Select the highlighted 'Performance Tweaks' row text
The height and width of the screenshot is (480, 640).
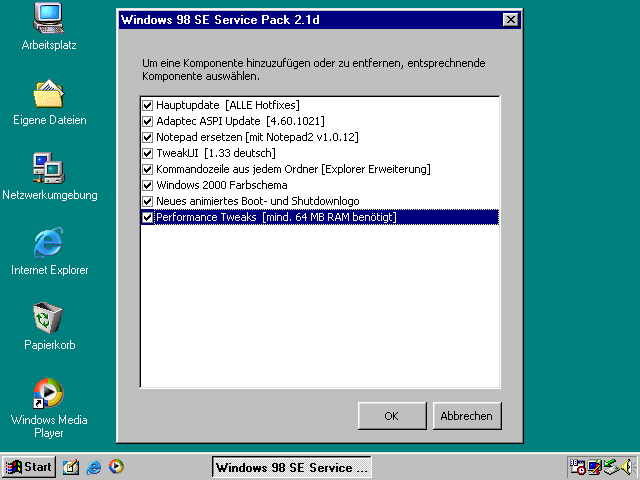pos(276,217)
